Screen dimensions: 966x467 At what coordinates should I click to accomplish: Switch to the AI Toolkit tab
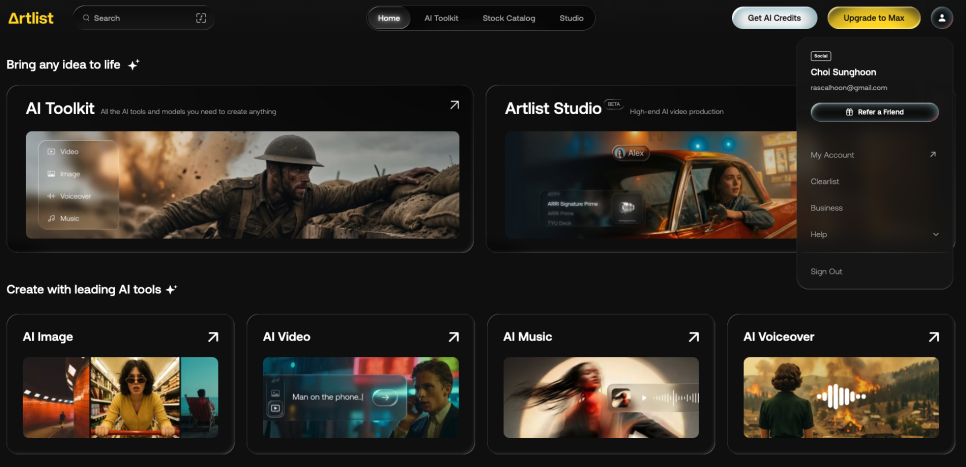(441, 18)
